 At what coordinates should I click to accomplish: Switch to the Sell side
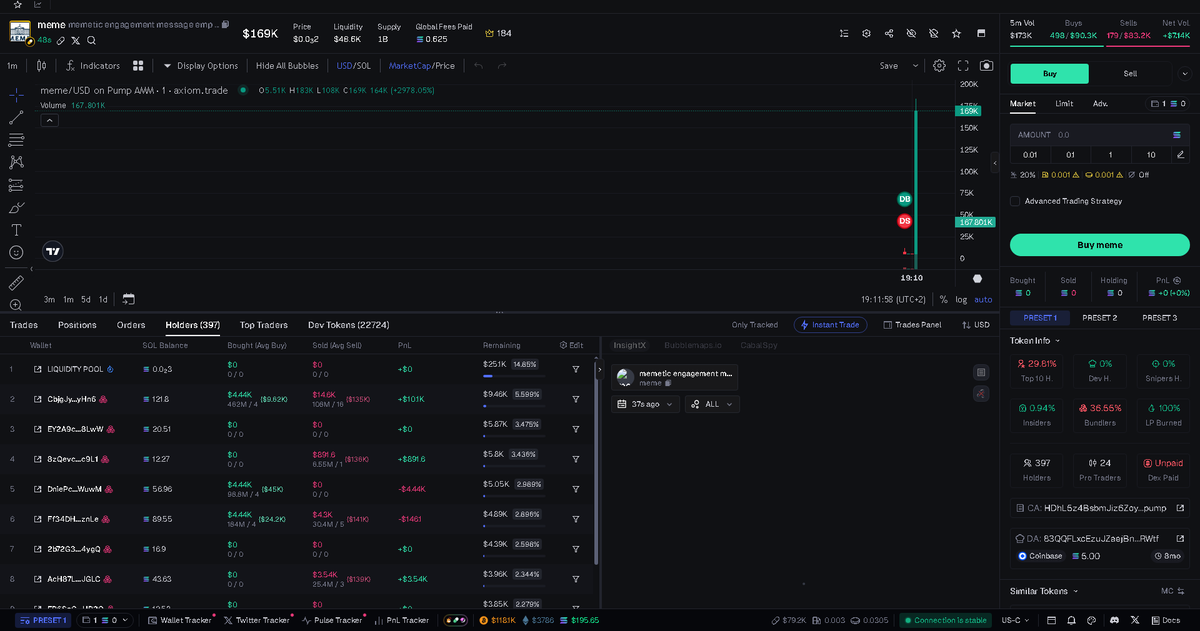[x=1130, y=73]
